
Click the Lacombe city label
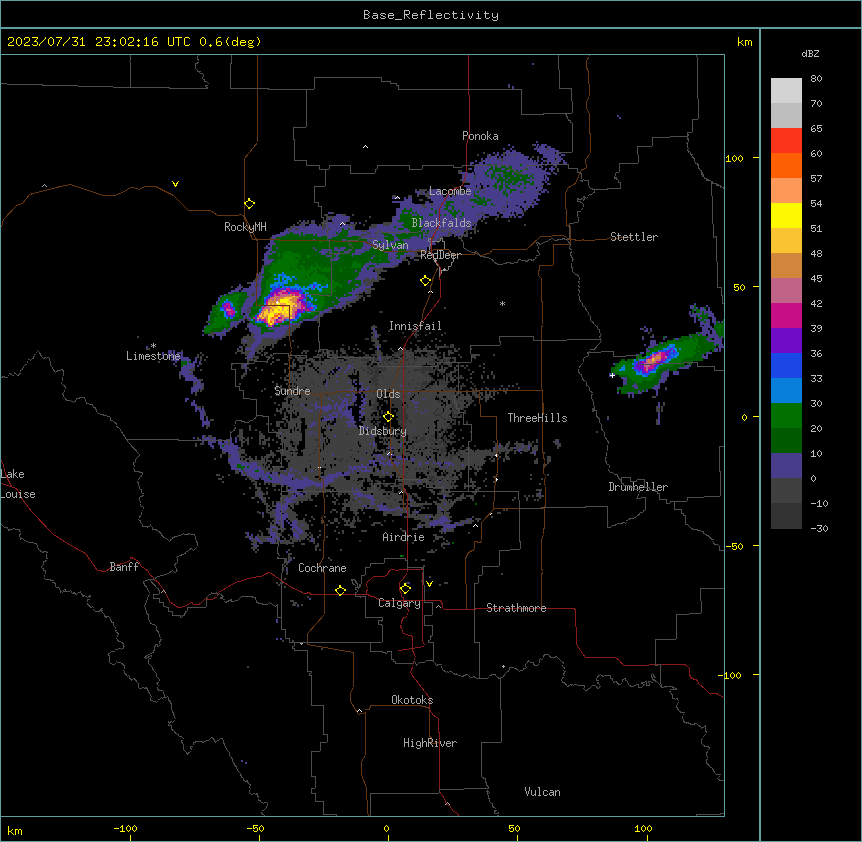tap(450, 191)
